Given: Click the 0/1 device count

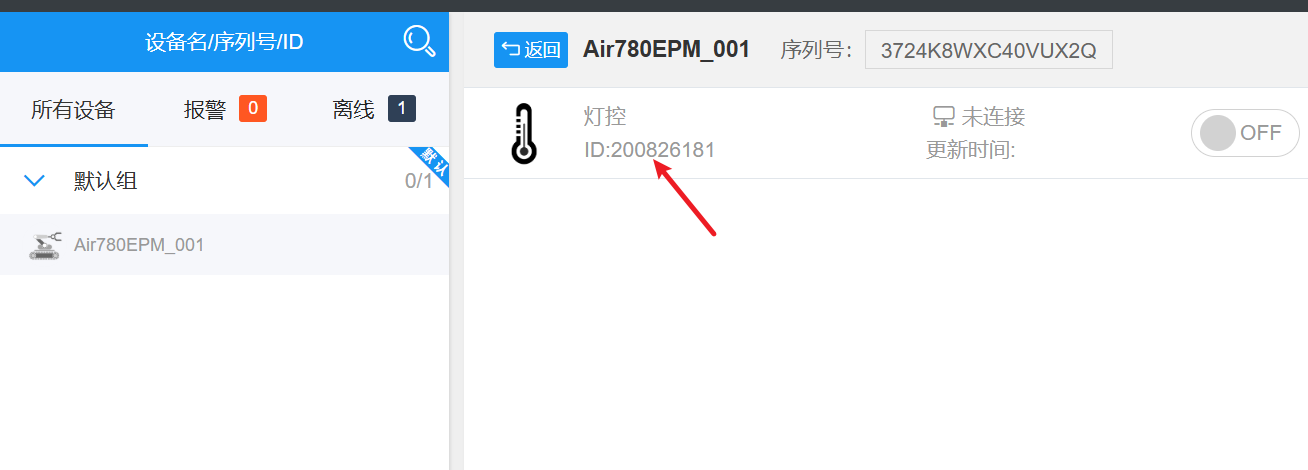Looking at the screenshot, I should 419,181.
